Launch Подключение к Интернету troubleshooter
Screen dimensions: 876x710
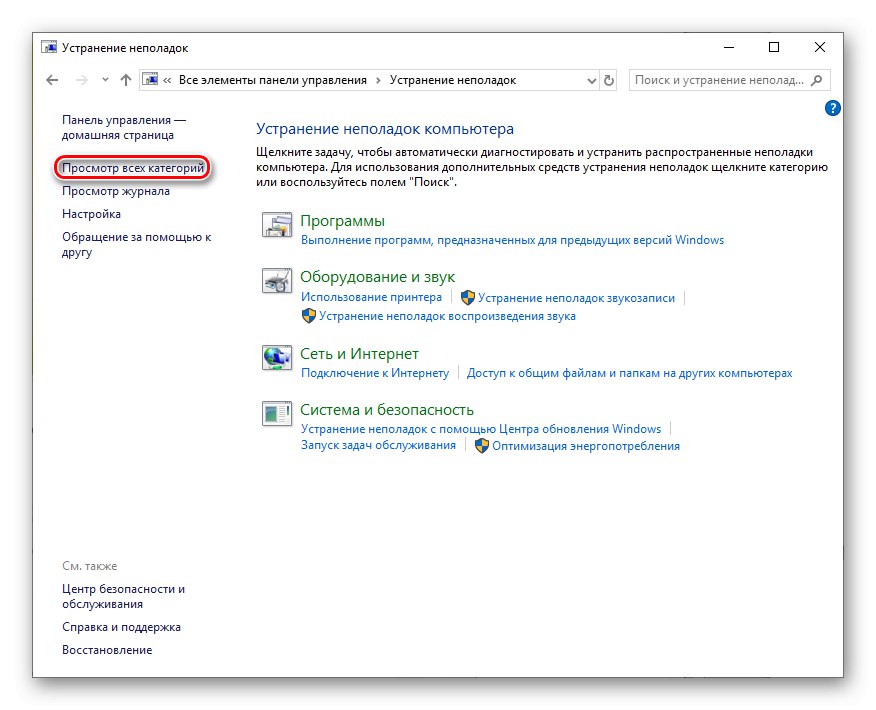click(375, 373)
